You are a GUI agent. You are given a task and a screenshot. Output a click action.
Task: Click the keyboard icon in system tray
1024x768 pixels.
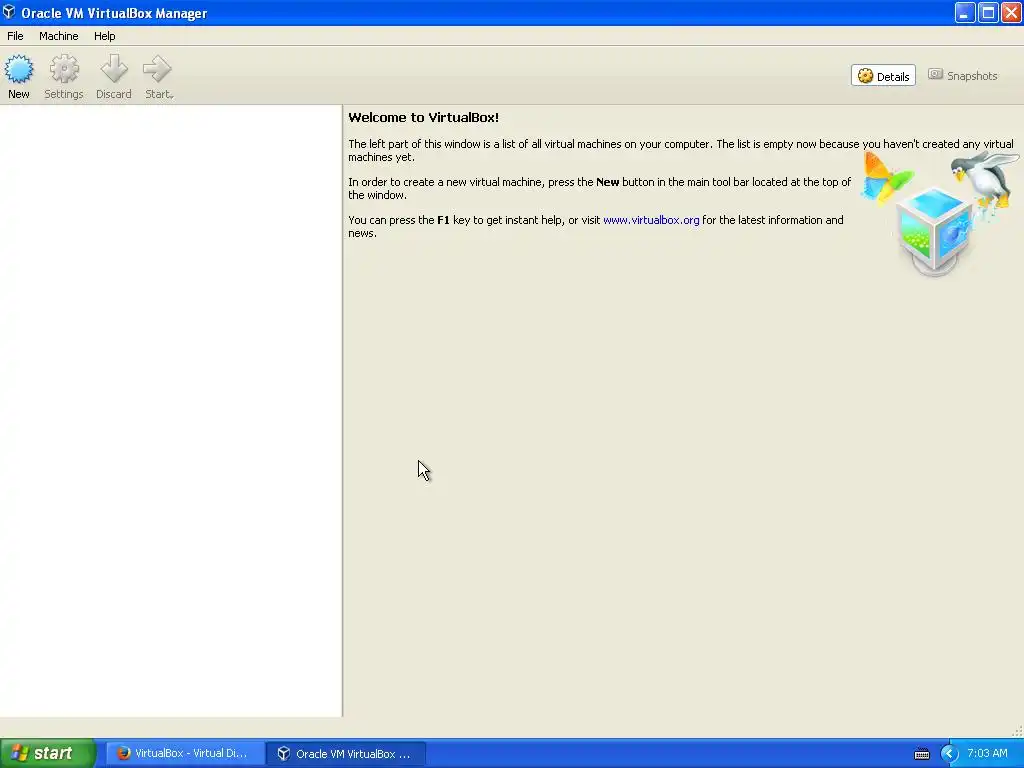coord(921,754)
